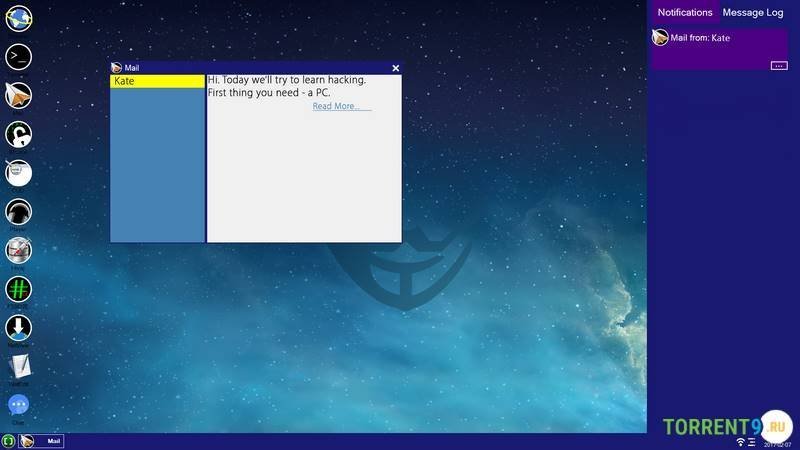The image size is (800, 450).
Task: Open the globe browser icon
Action: 19,18
